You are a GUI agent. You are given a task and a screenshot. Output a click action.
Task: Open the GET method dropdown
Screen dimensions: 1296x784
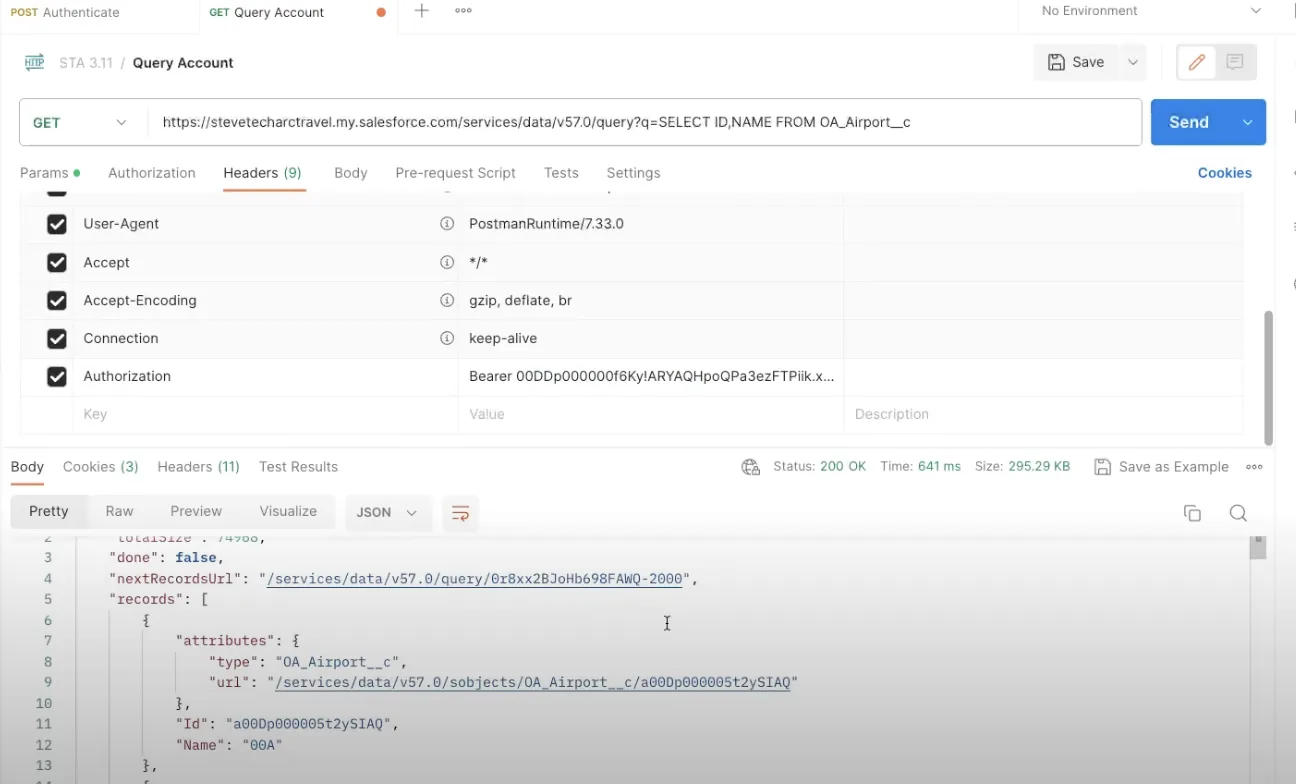pos(80,122)
